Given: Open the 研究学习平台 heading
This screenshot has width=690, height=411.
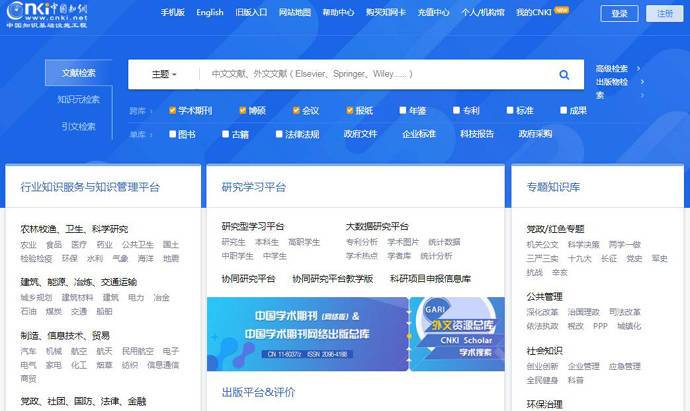Looking at the screenshot, I should (x=254, y=187).
